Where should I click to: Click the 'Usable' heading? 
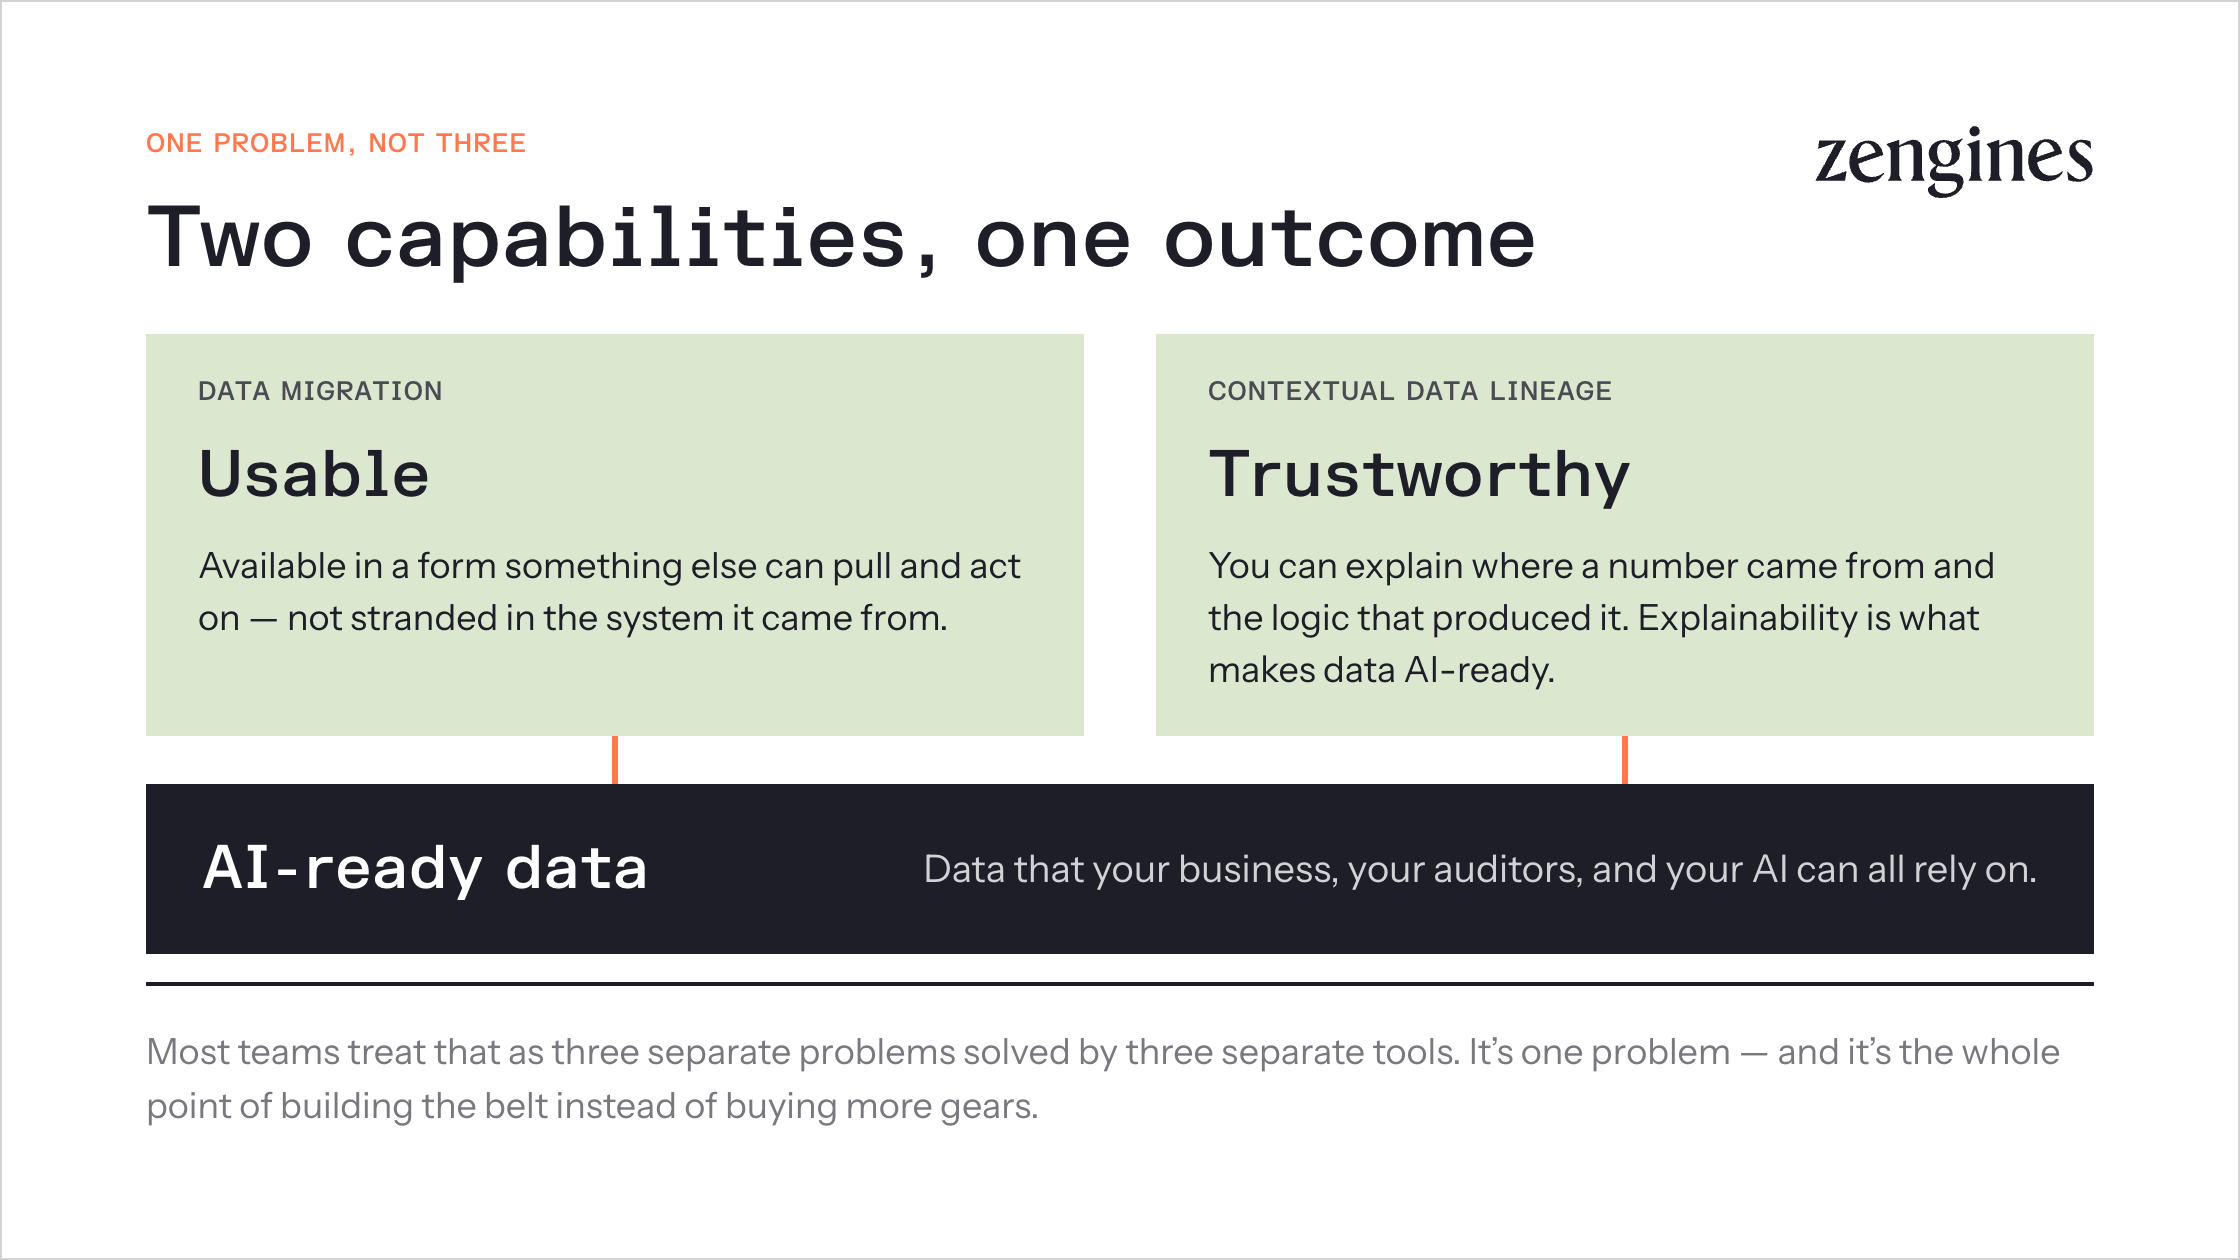pos(314,473)
